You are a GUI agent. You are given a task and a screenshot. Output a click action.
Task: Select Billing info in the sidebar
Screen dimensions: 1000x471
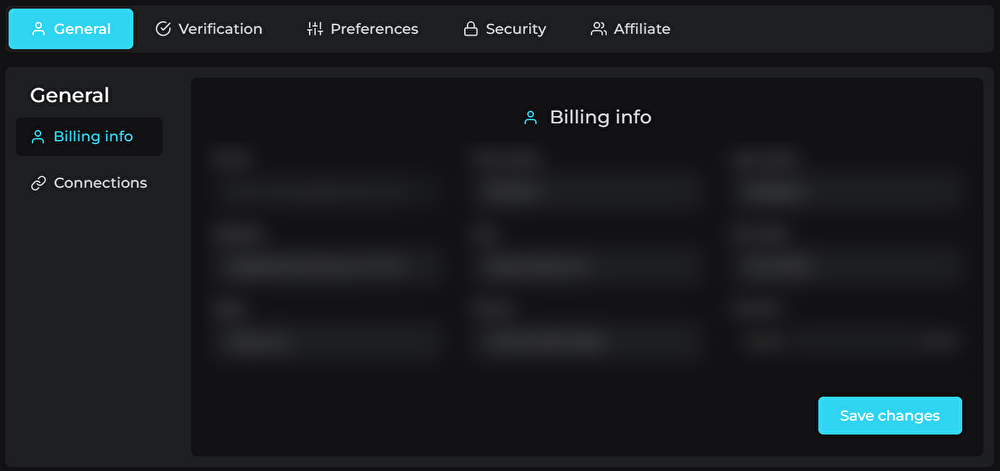[93, 137]
